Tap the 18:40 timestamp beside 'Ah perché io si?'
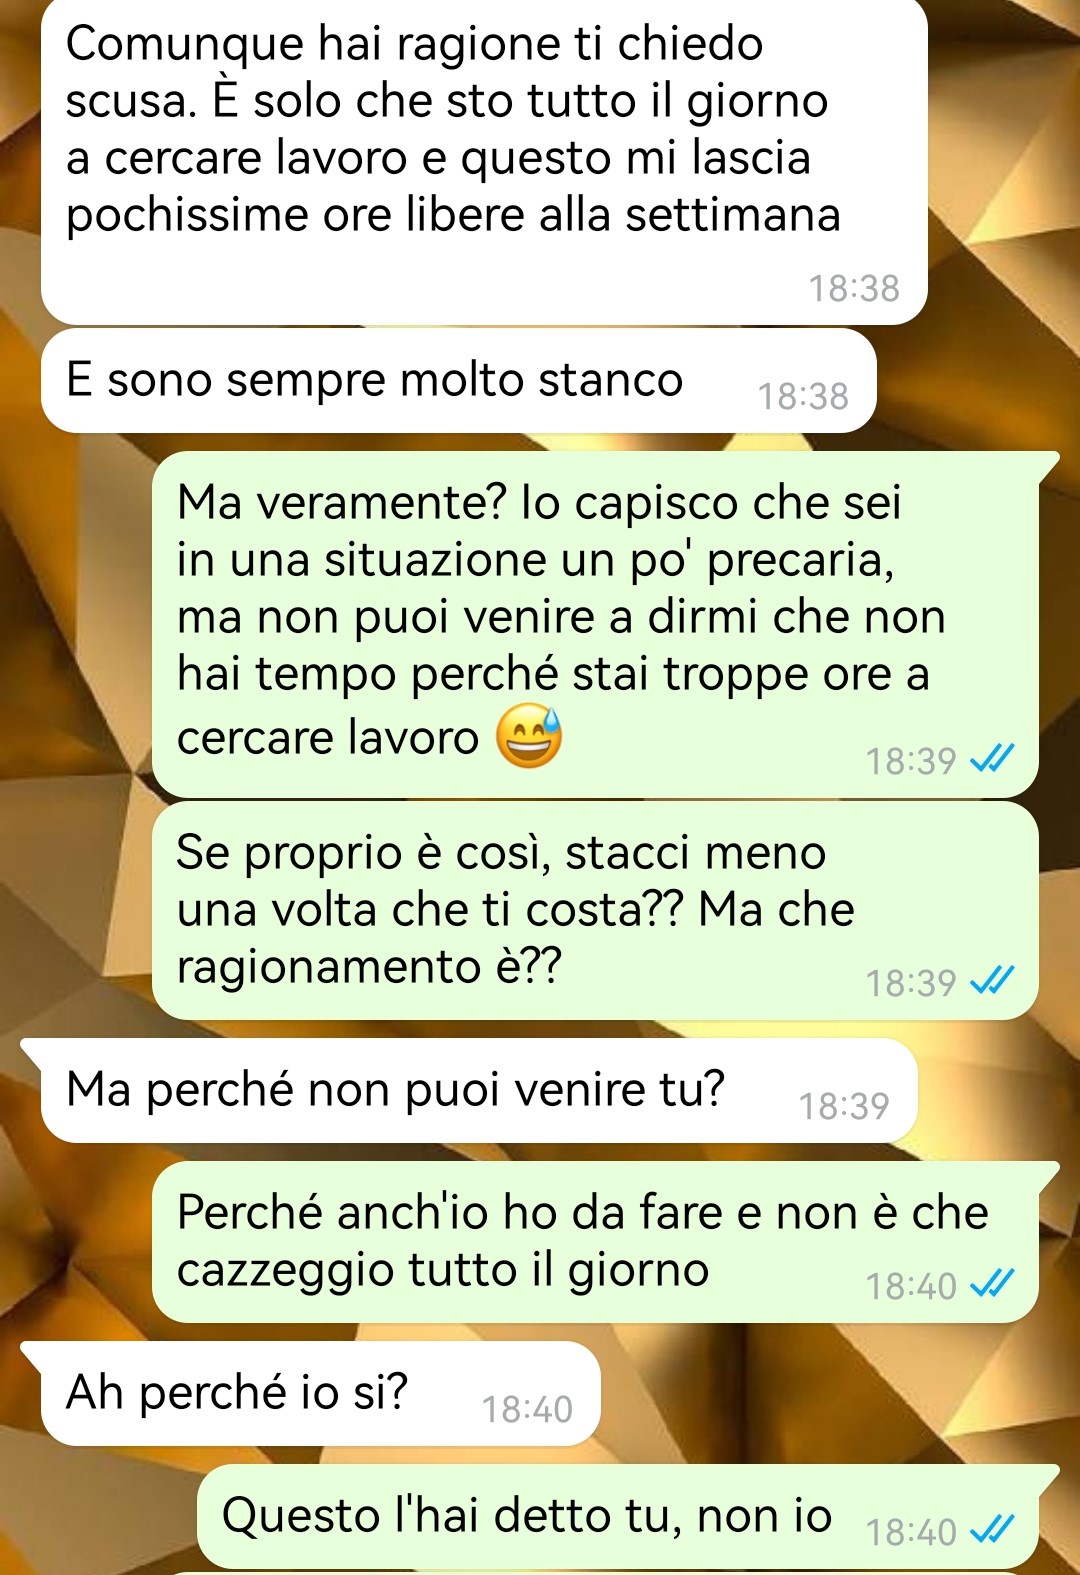This screenshot has width=1080, height=1575. 527,1409
